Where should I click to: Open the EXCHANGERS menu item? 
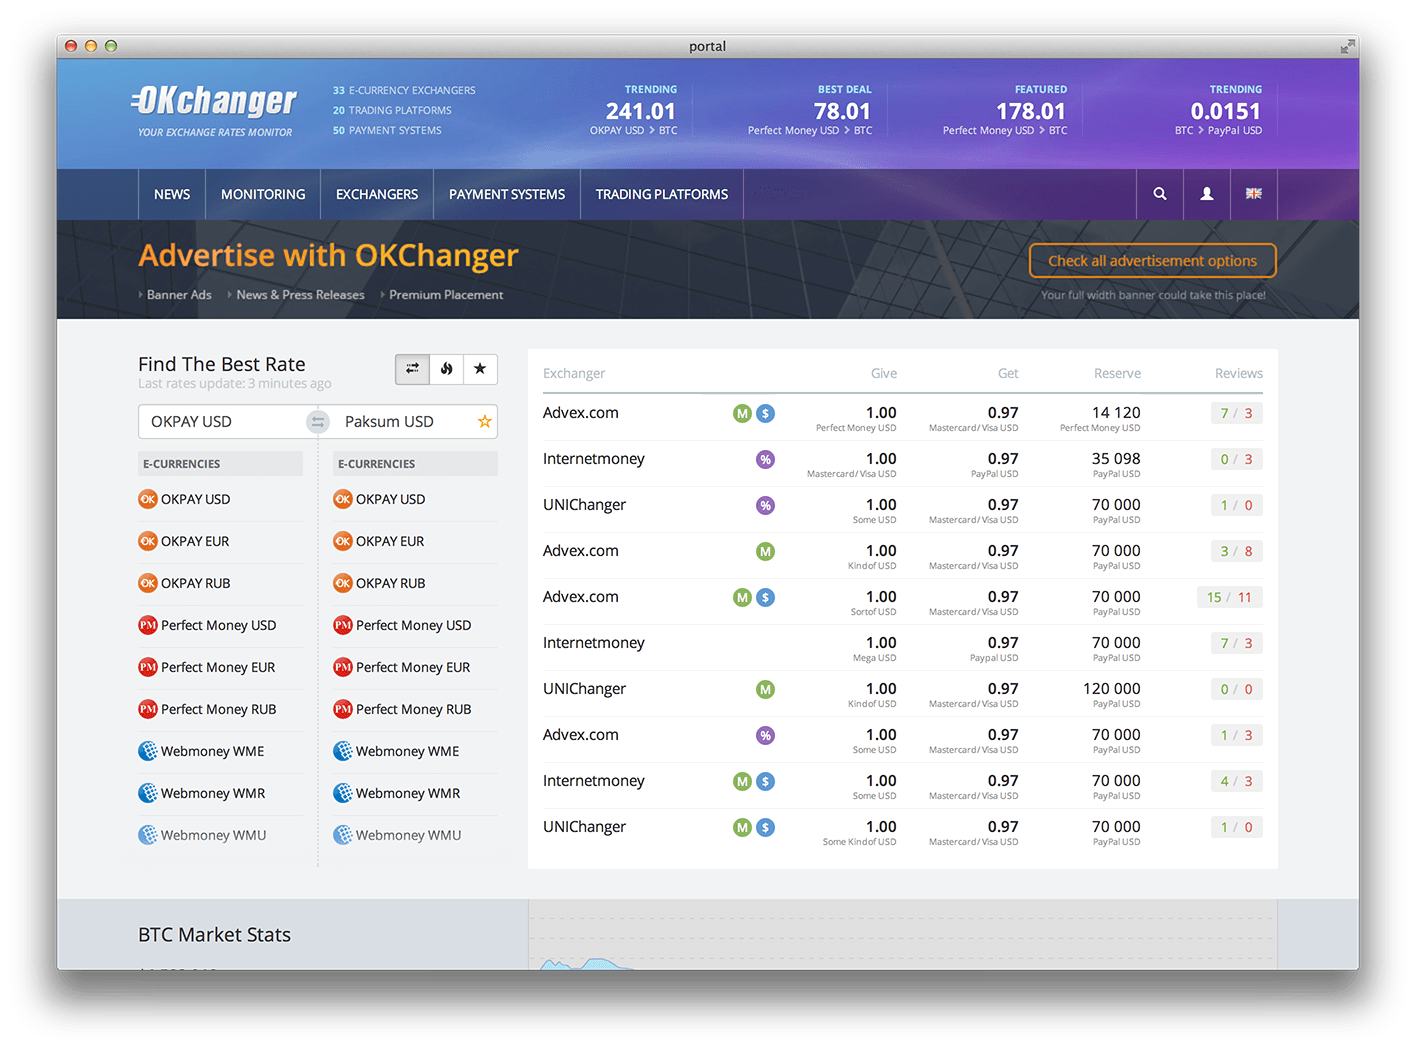tap(377, 194)
